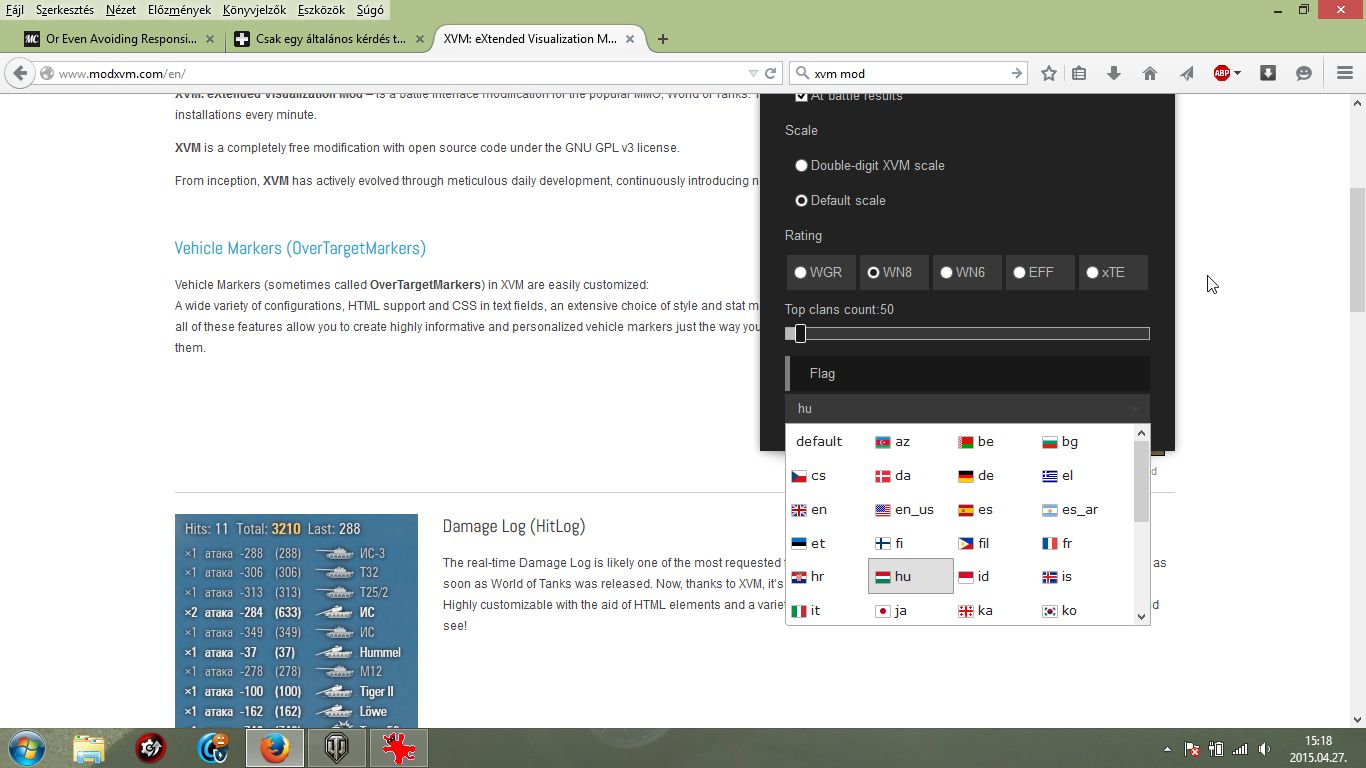Toggle the At battle results checkbox
The width and height of the screenshot is (1366, 768).
(x=801, y=96)
